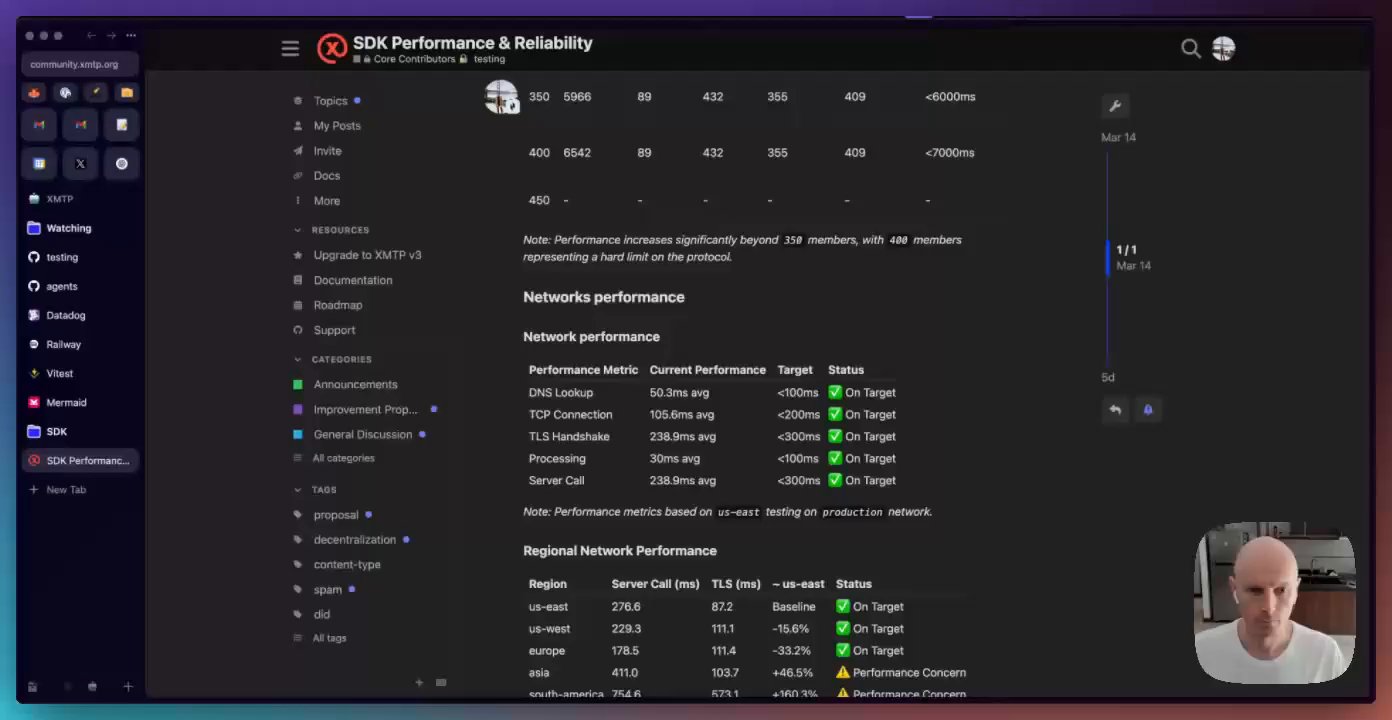
Task: Select the SDK Performance tab
Action: pyautogui.click(x=80, y=461)
